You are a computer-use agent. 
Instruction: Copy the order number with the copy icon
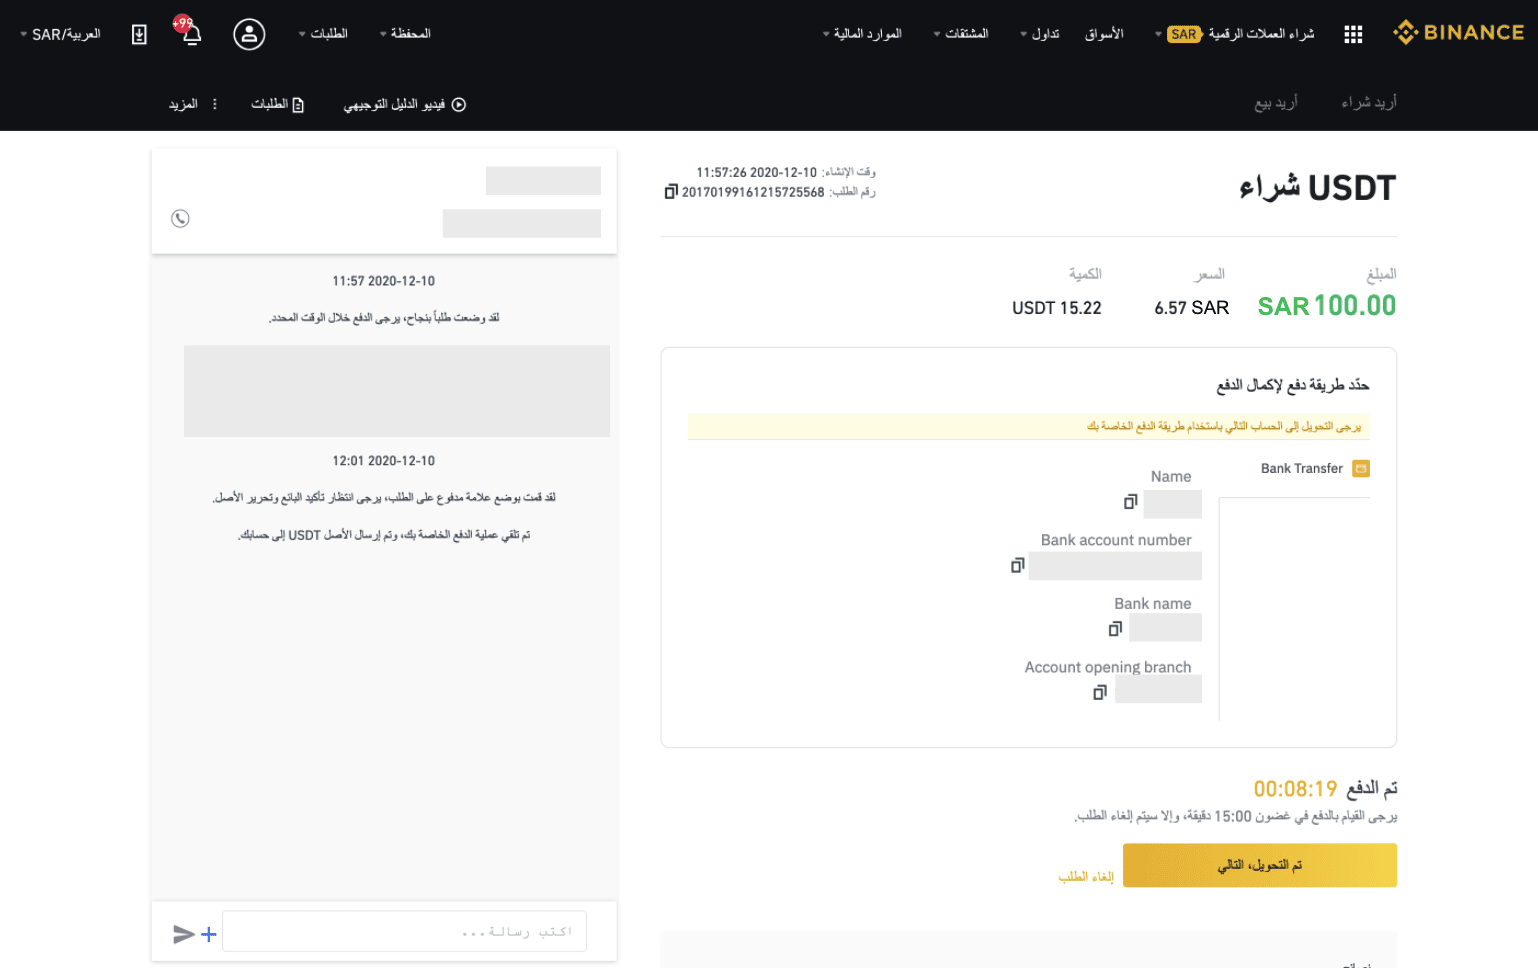671,192
